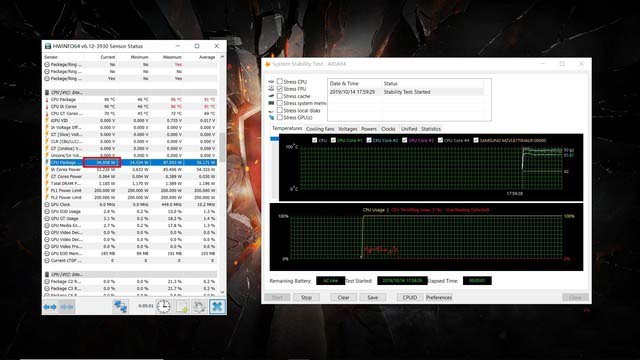Viewport: 640px width, 360px height.
Task: Click the AIDA64 CPU Usage graph area
Action: pos(427,237)
